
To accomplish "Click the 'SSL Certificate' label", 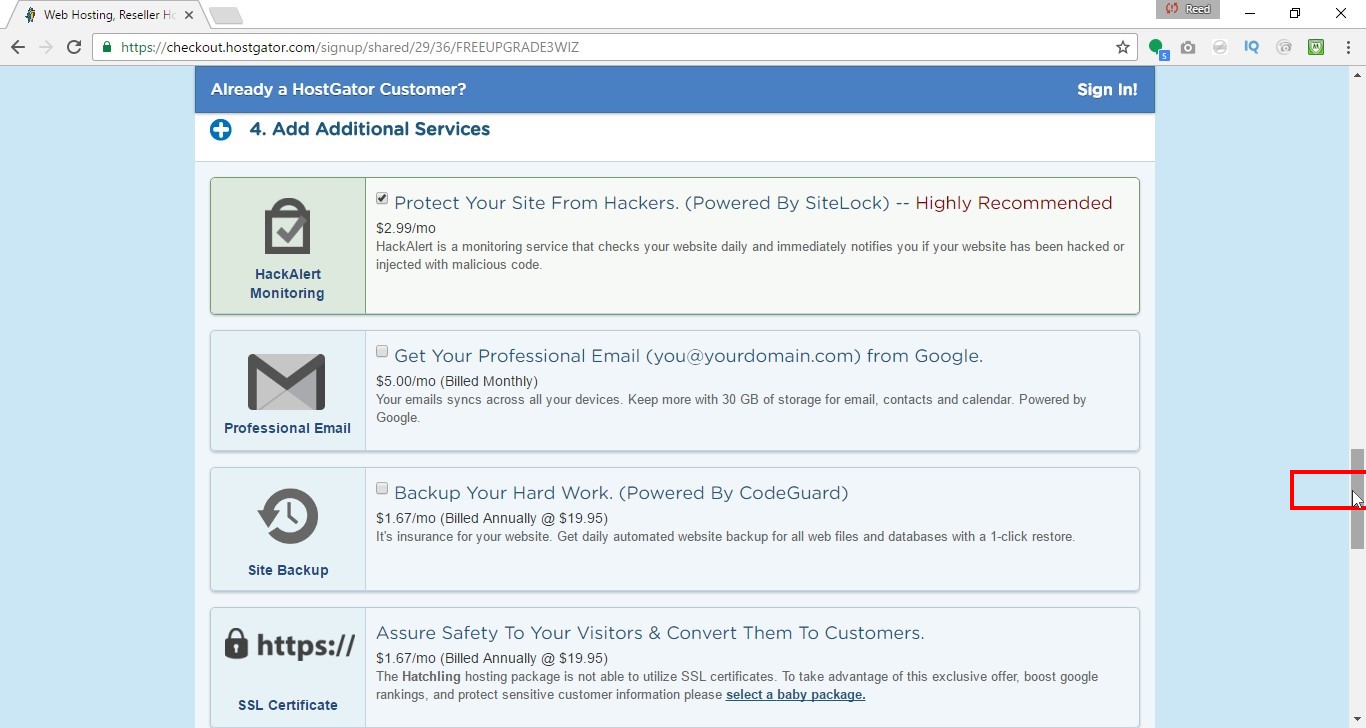I will click(x=288, y=705).
